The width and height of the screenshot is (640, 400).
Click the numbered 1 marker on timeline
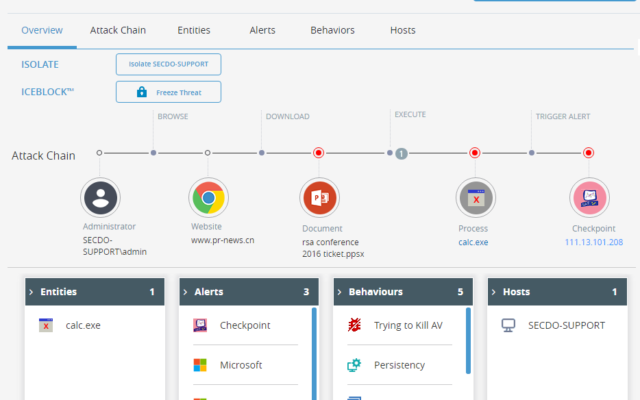(x=401, y=153)
